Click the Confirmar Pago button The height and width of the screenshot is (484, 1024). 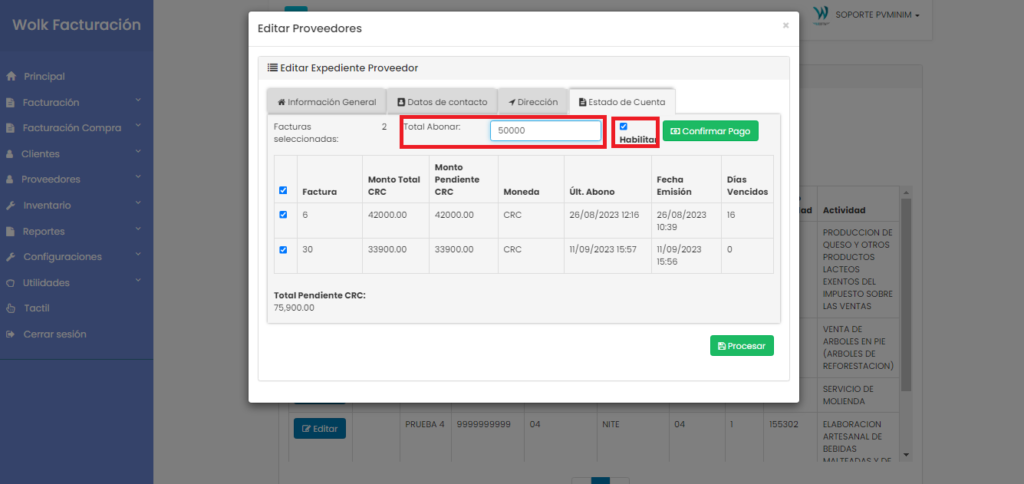pyautogui.click(x=711, y=131)
